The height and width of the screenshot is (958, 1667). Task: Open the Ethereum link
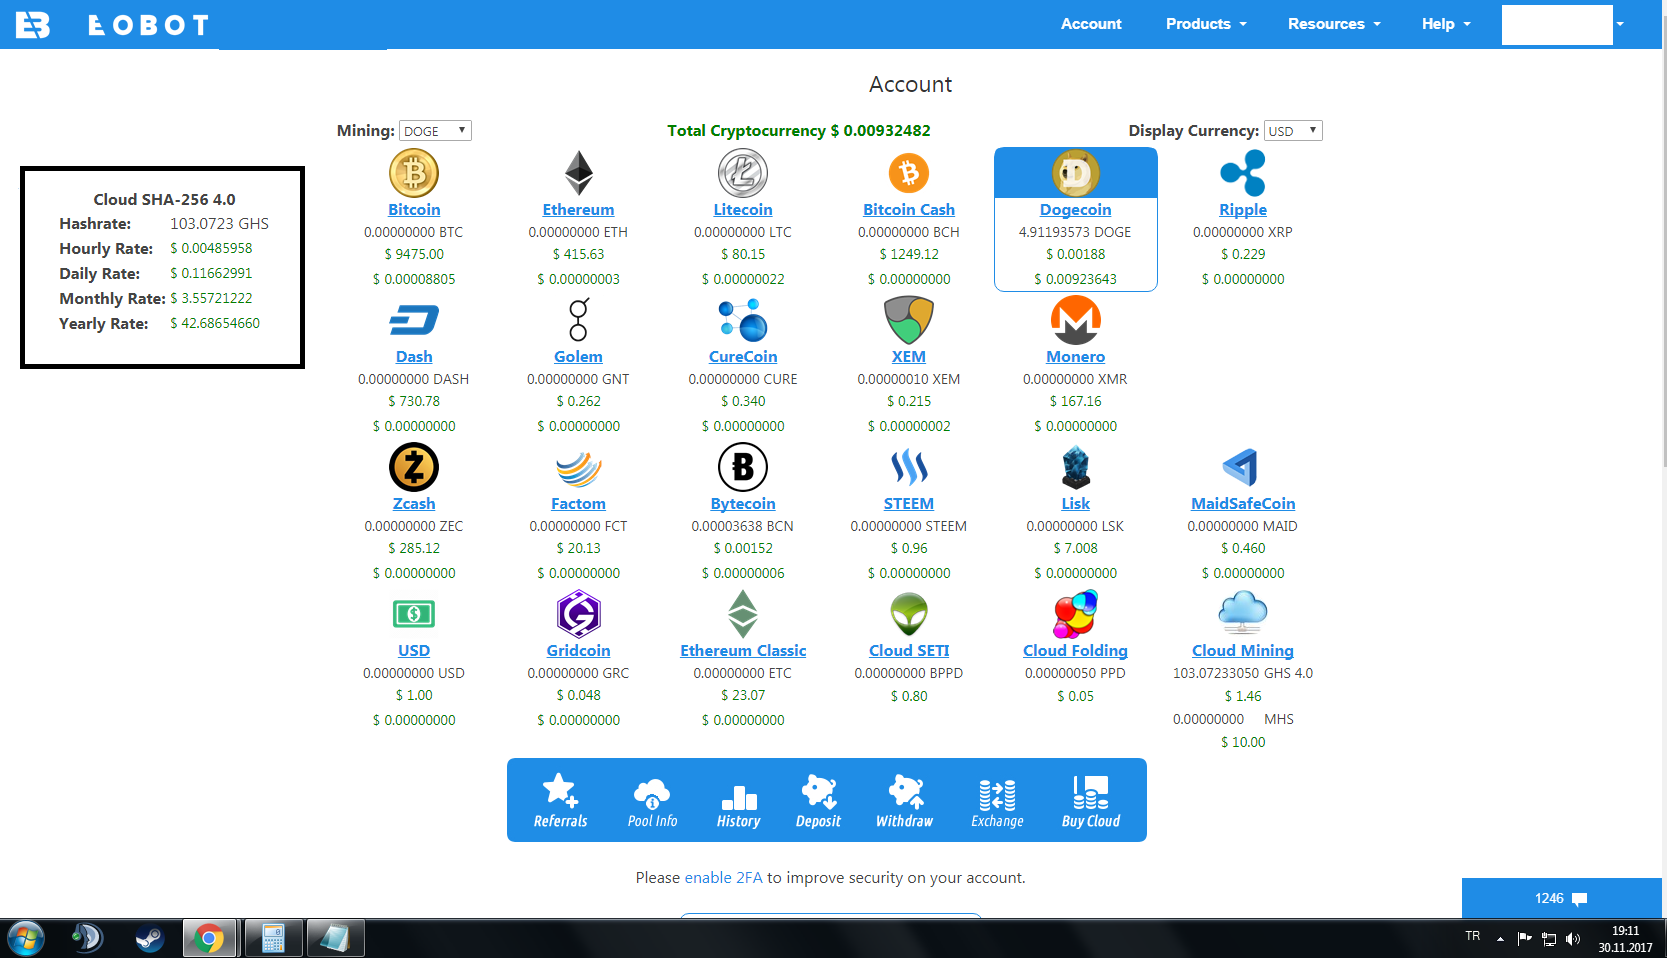[x=579, y=210]
